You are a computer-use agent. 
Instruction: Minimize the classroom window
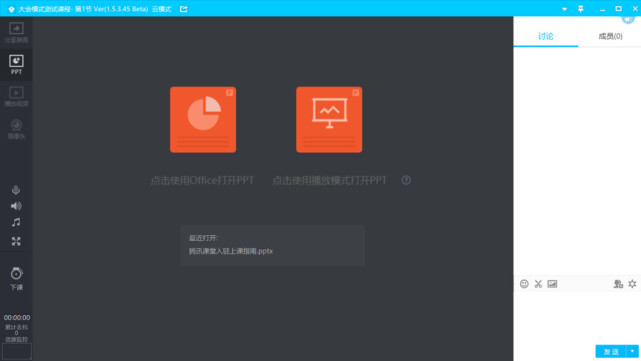[x=603, y=9]
